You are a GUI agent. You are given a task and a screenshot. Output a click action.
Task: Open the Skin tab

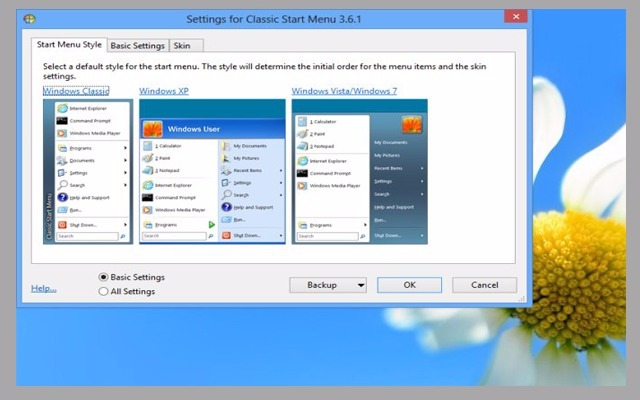tap(182, 45)
